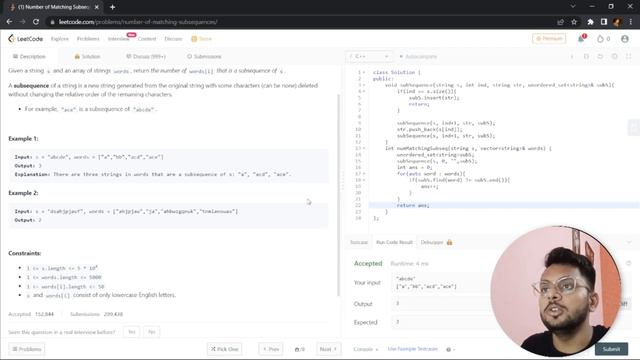This screenshot has width=640, height=360.
Task: Click the Pick One shuffle button
Action: tap(224, 349)
